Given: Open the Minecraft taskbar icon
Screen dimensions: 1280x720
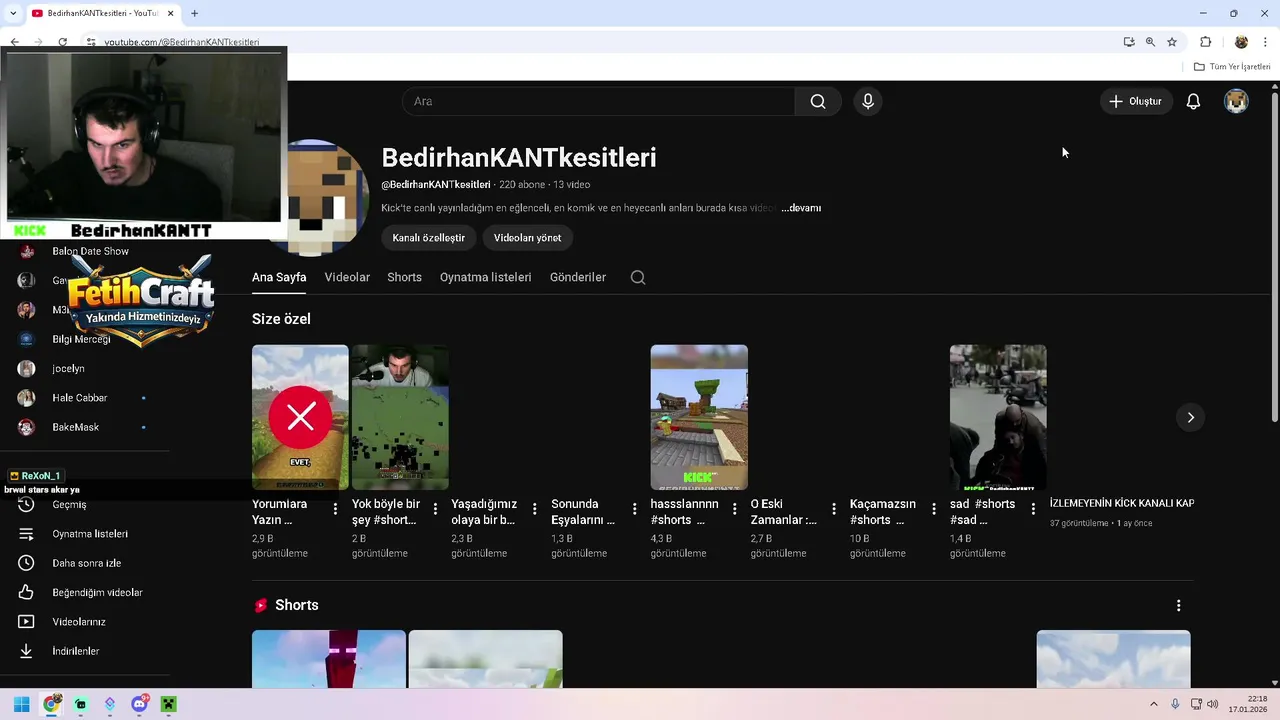Looking at the screenshot, I should (x=168, y=704).
